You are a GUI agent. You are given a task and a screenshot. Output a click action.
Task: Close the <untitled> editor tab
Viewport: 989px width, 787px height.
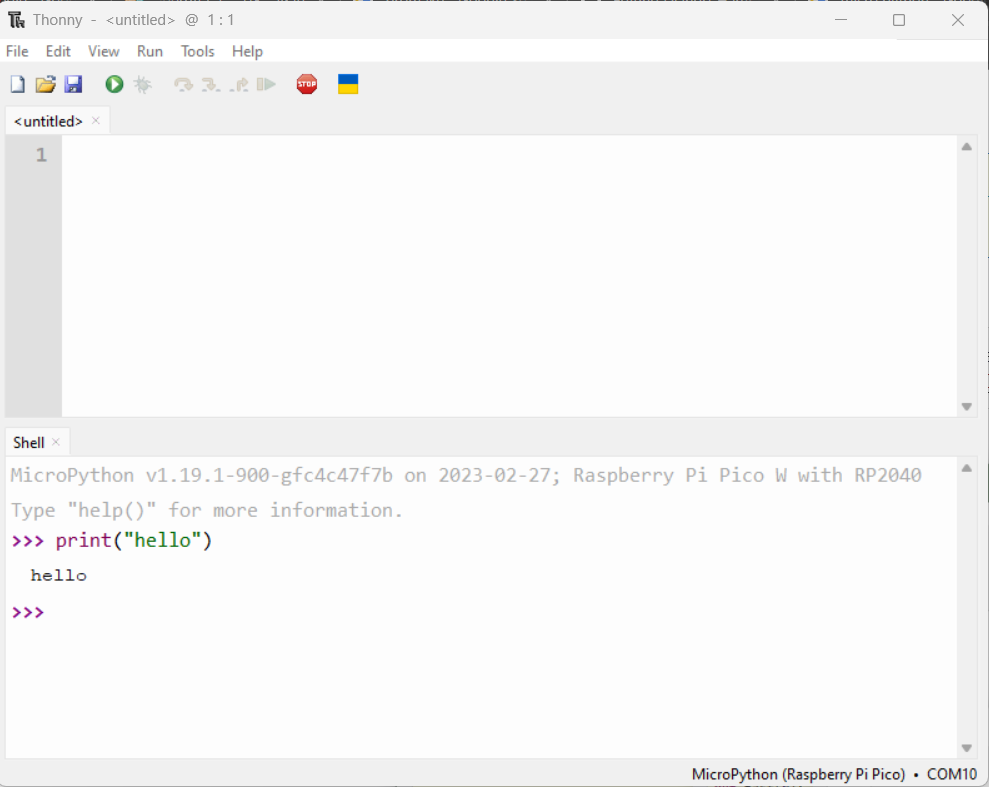click(x=96, y=120)
